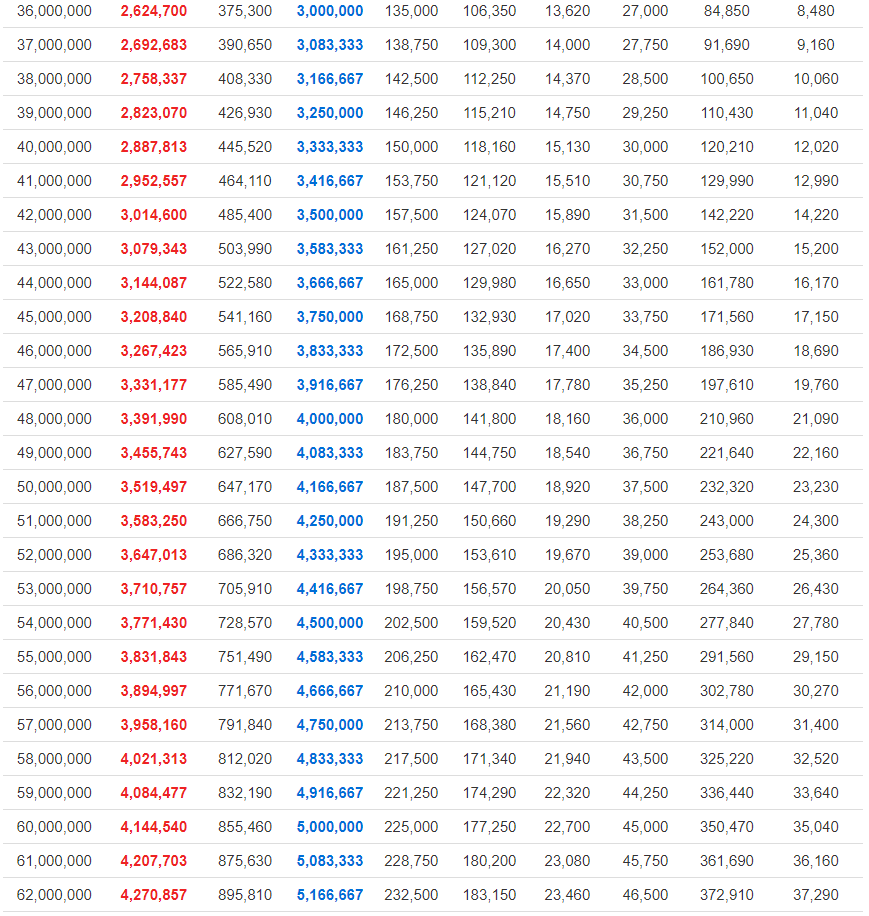Screen dimensions: 869x916
Task: Select the cell reading 44,000,000
Action: pos(54,283)
